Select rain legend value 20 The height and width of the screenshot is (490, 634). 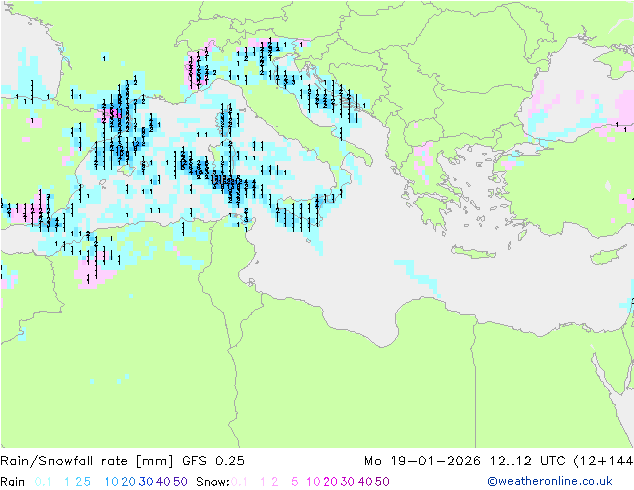128,482
